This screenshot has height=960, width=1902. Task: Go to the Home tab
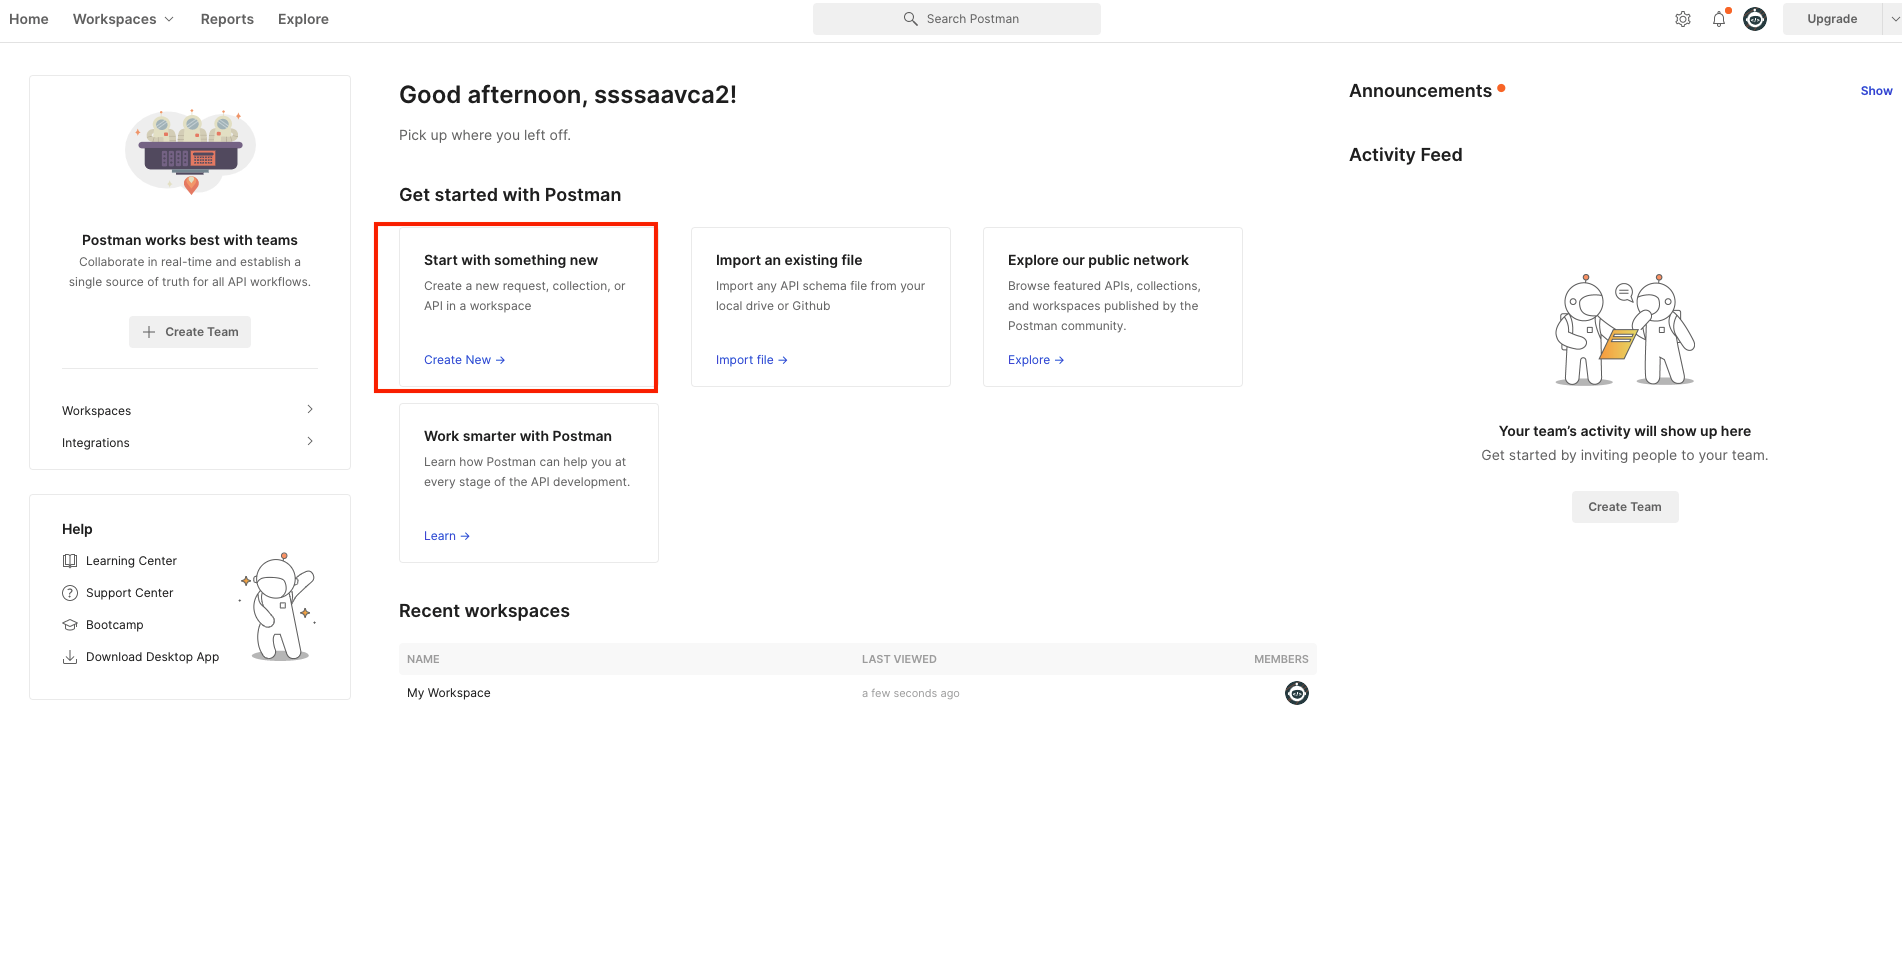pos(29,19)
